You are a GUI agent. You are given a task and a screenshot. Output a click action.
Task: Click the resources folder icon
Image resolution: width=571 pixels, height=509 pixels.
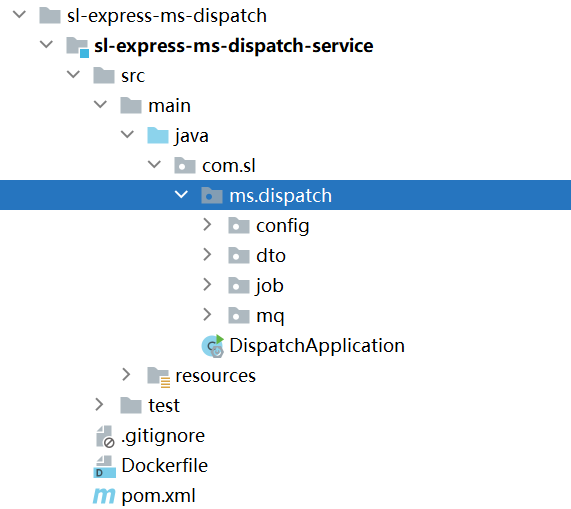pos(158,376)
